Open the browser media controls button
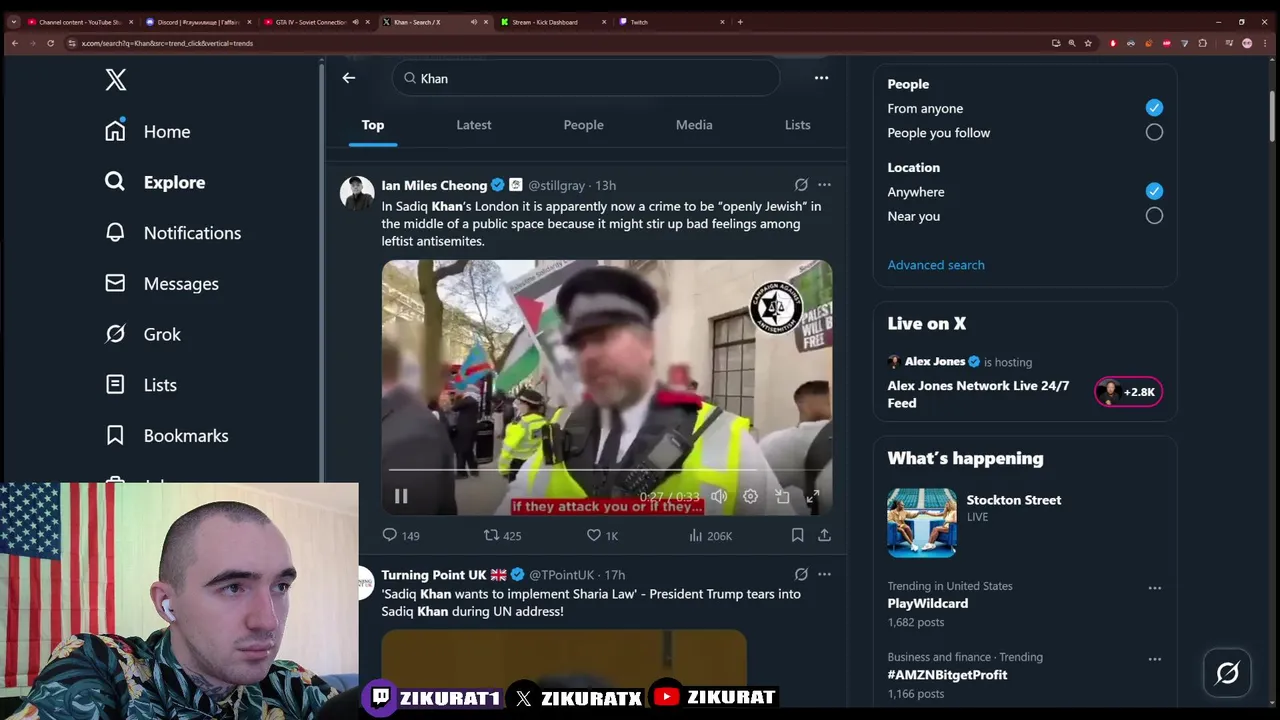 1228,43
